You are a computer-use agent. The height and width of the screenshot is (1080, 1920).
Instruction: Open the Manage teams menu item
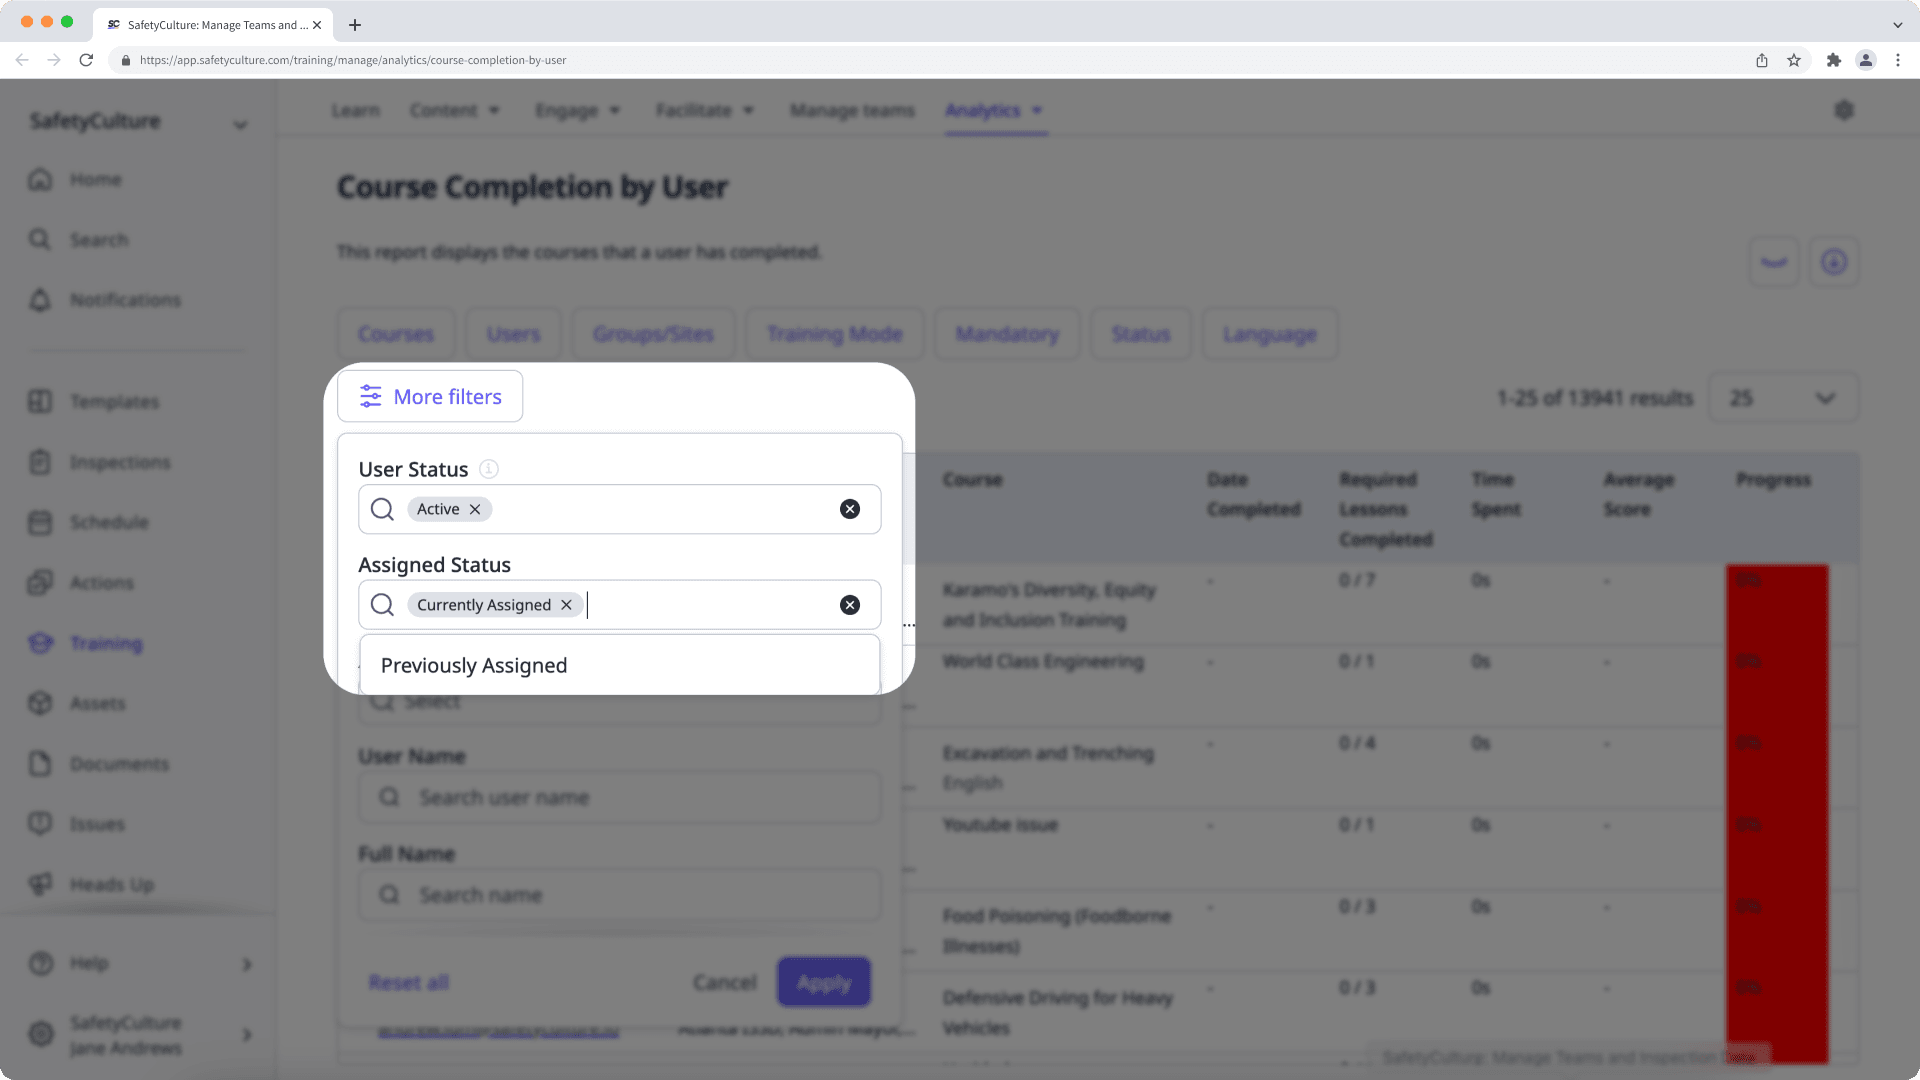852,110
